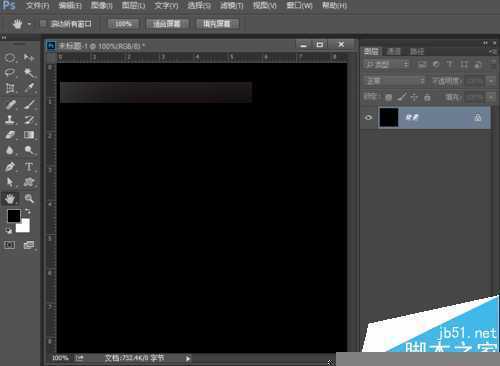
Task: Open the Layer (图层) menu
Action: (x=133, y=6)
